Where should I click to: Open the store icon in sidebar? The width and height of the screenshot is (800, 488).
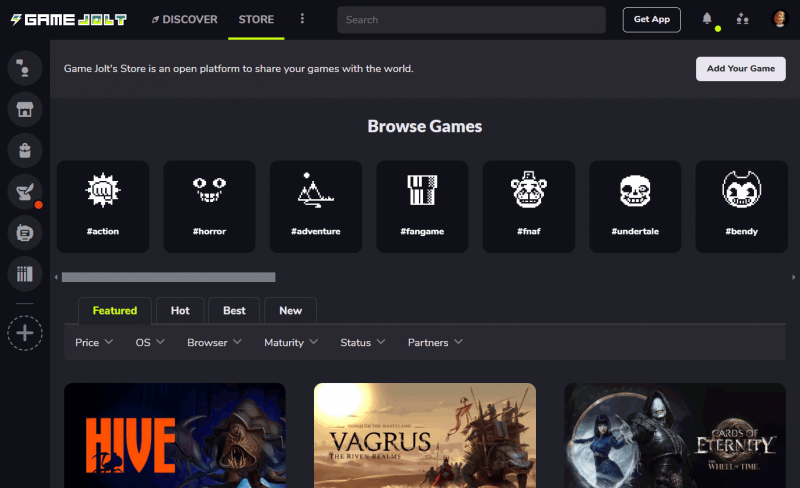pos(25,109)
